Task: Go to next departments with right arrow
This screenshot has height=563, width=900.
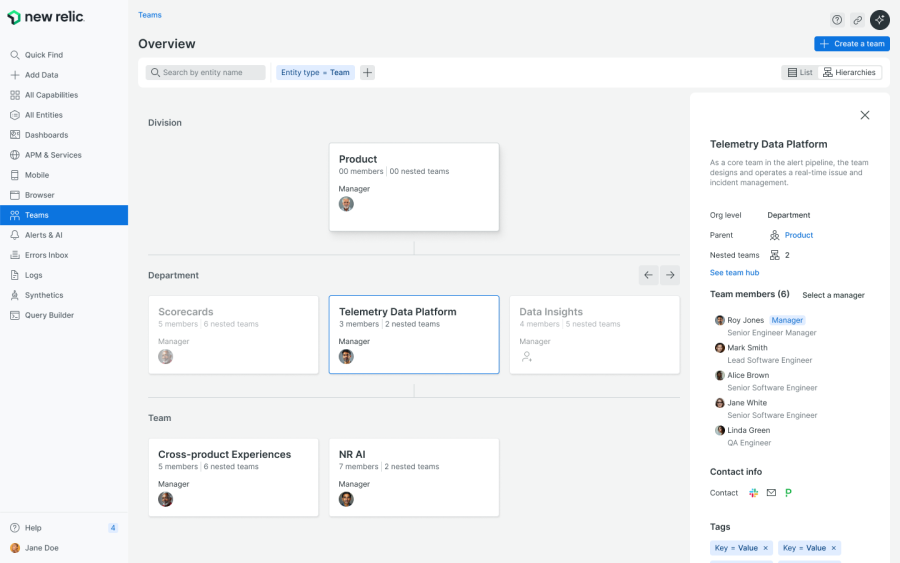Action: click(670, 275)
